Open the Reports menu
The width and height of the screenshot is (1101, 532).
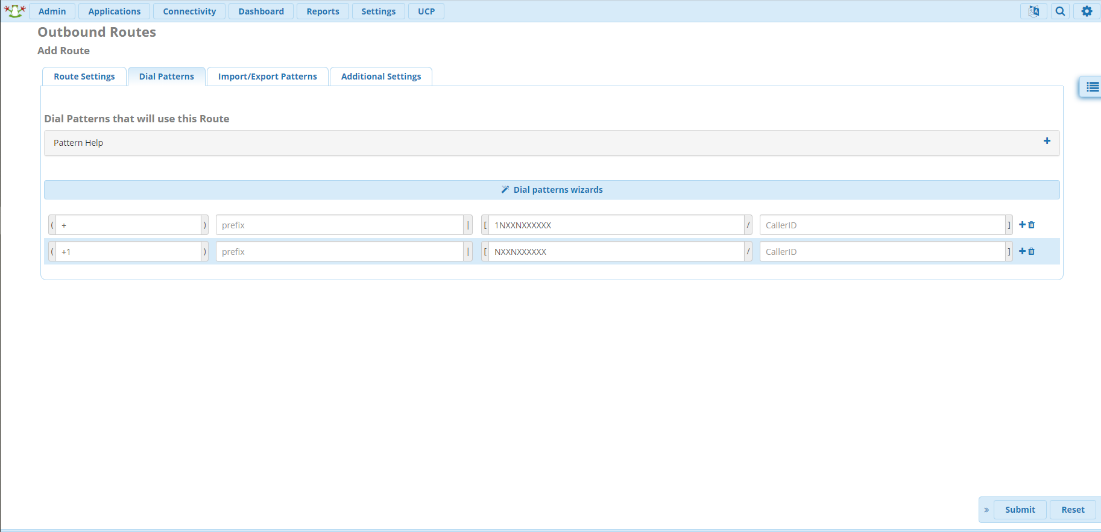tap(322, 11)
